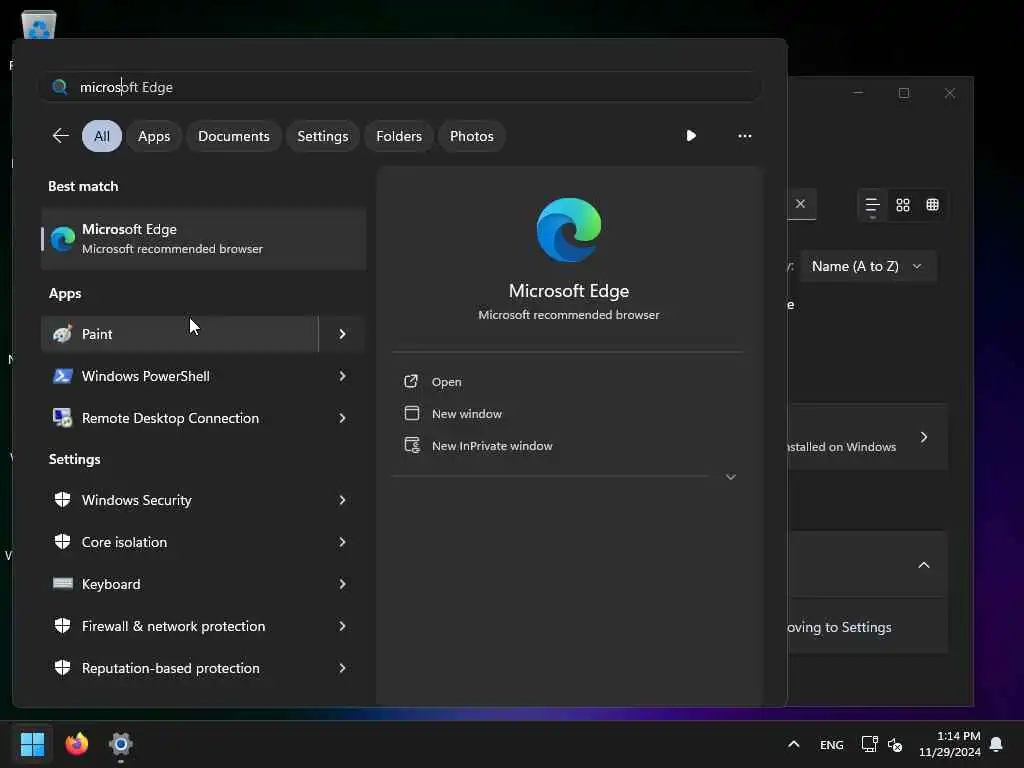
Task: Select the Settings filter tab
Action: 323,136
